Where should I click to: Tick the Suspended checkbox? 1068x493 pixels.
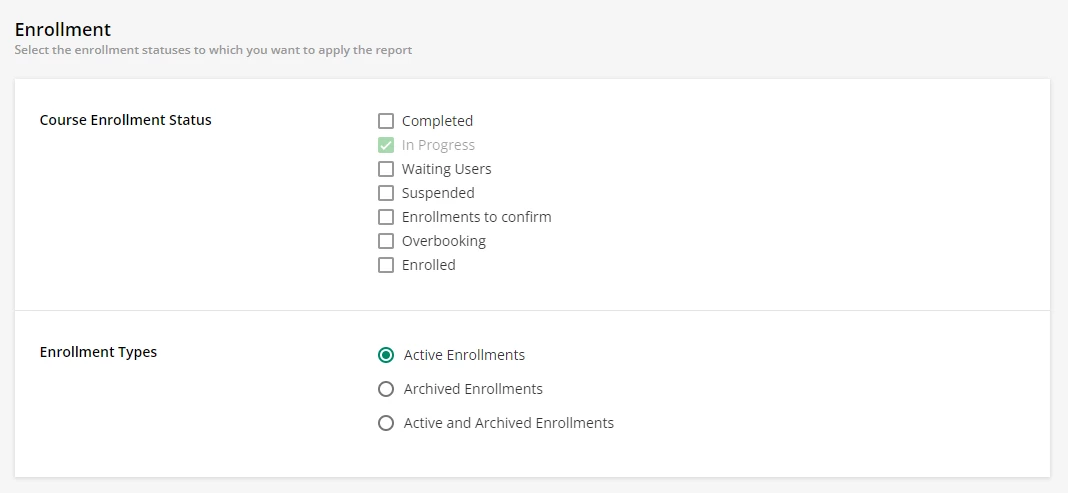click(x=386, y=193)
